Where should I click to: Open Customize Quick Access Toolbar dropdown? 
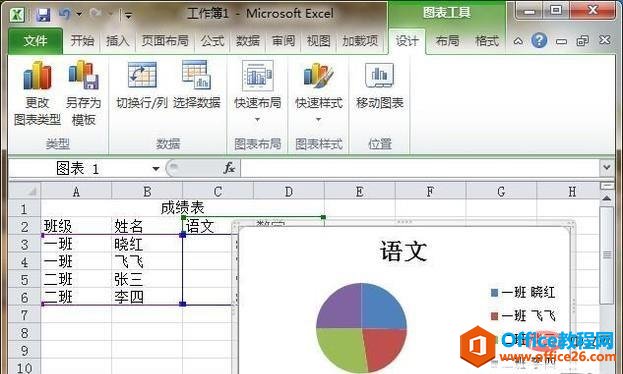pyautogui.click(x=128, y=16)
